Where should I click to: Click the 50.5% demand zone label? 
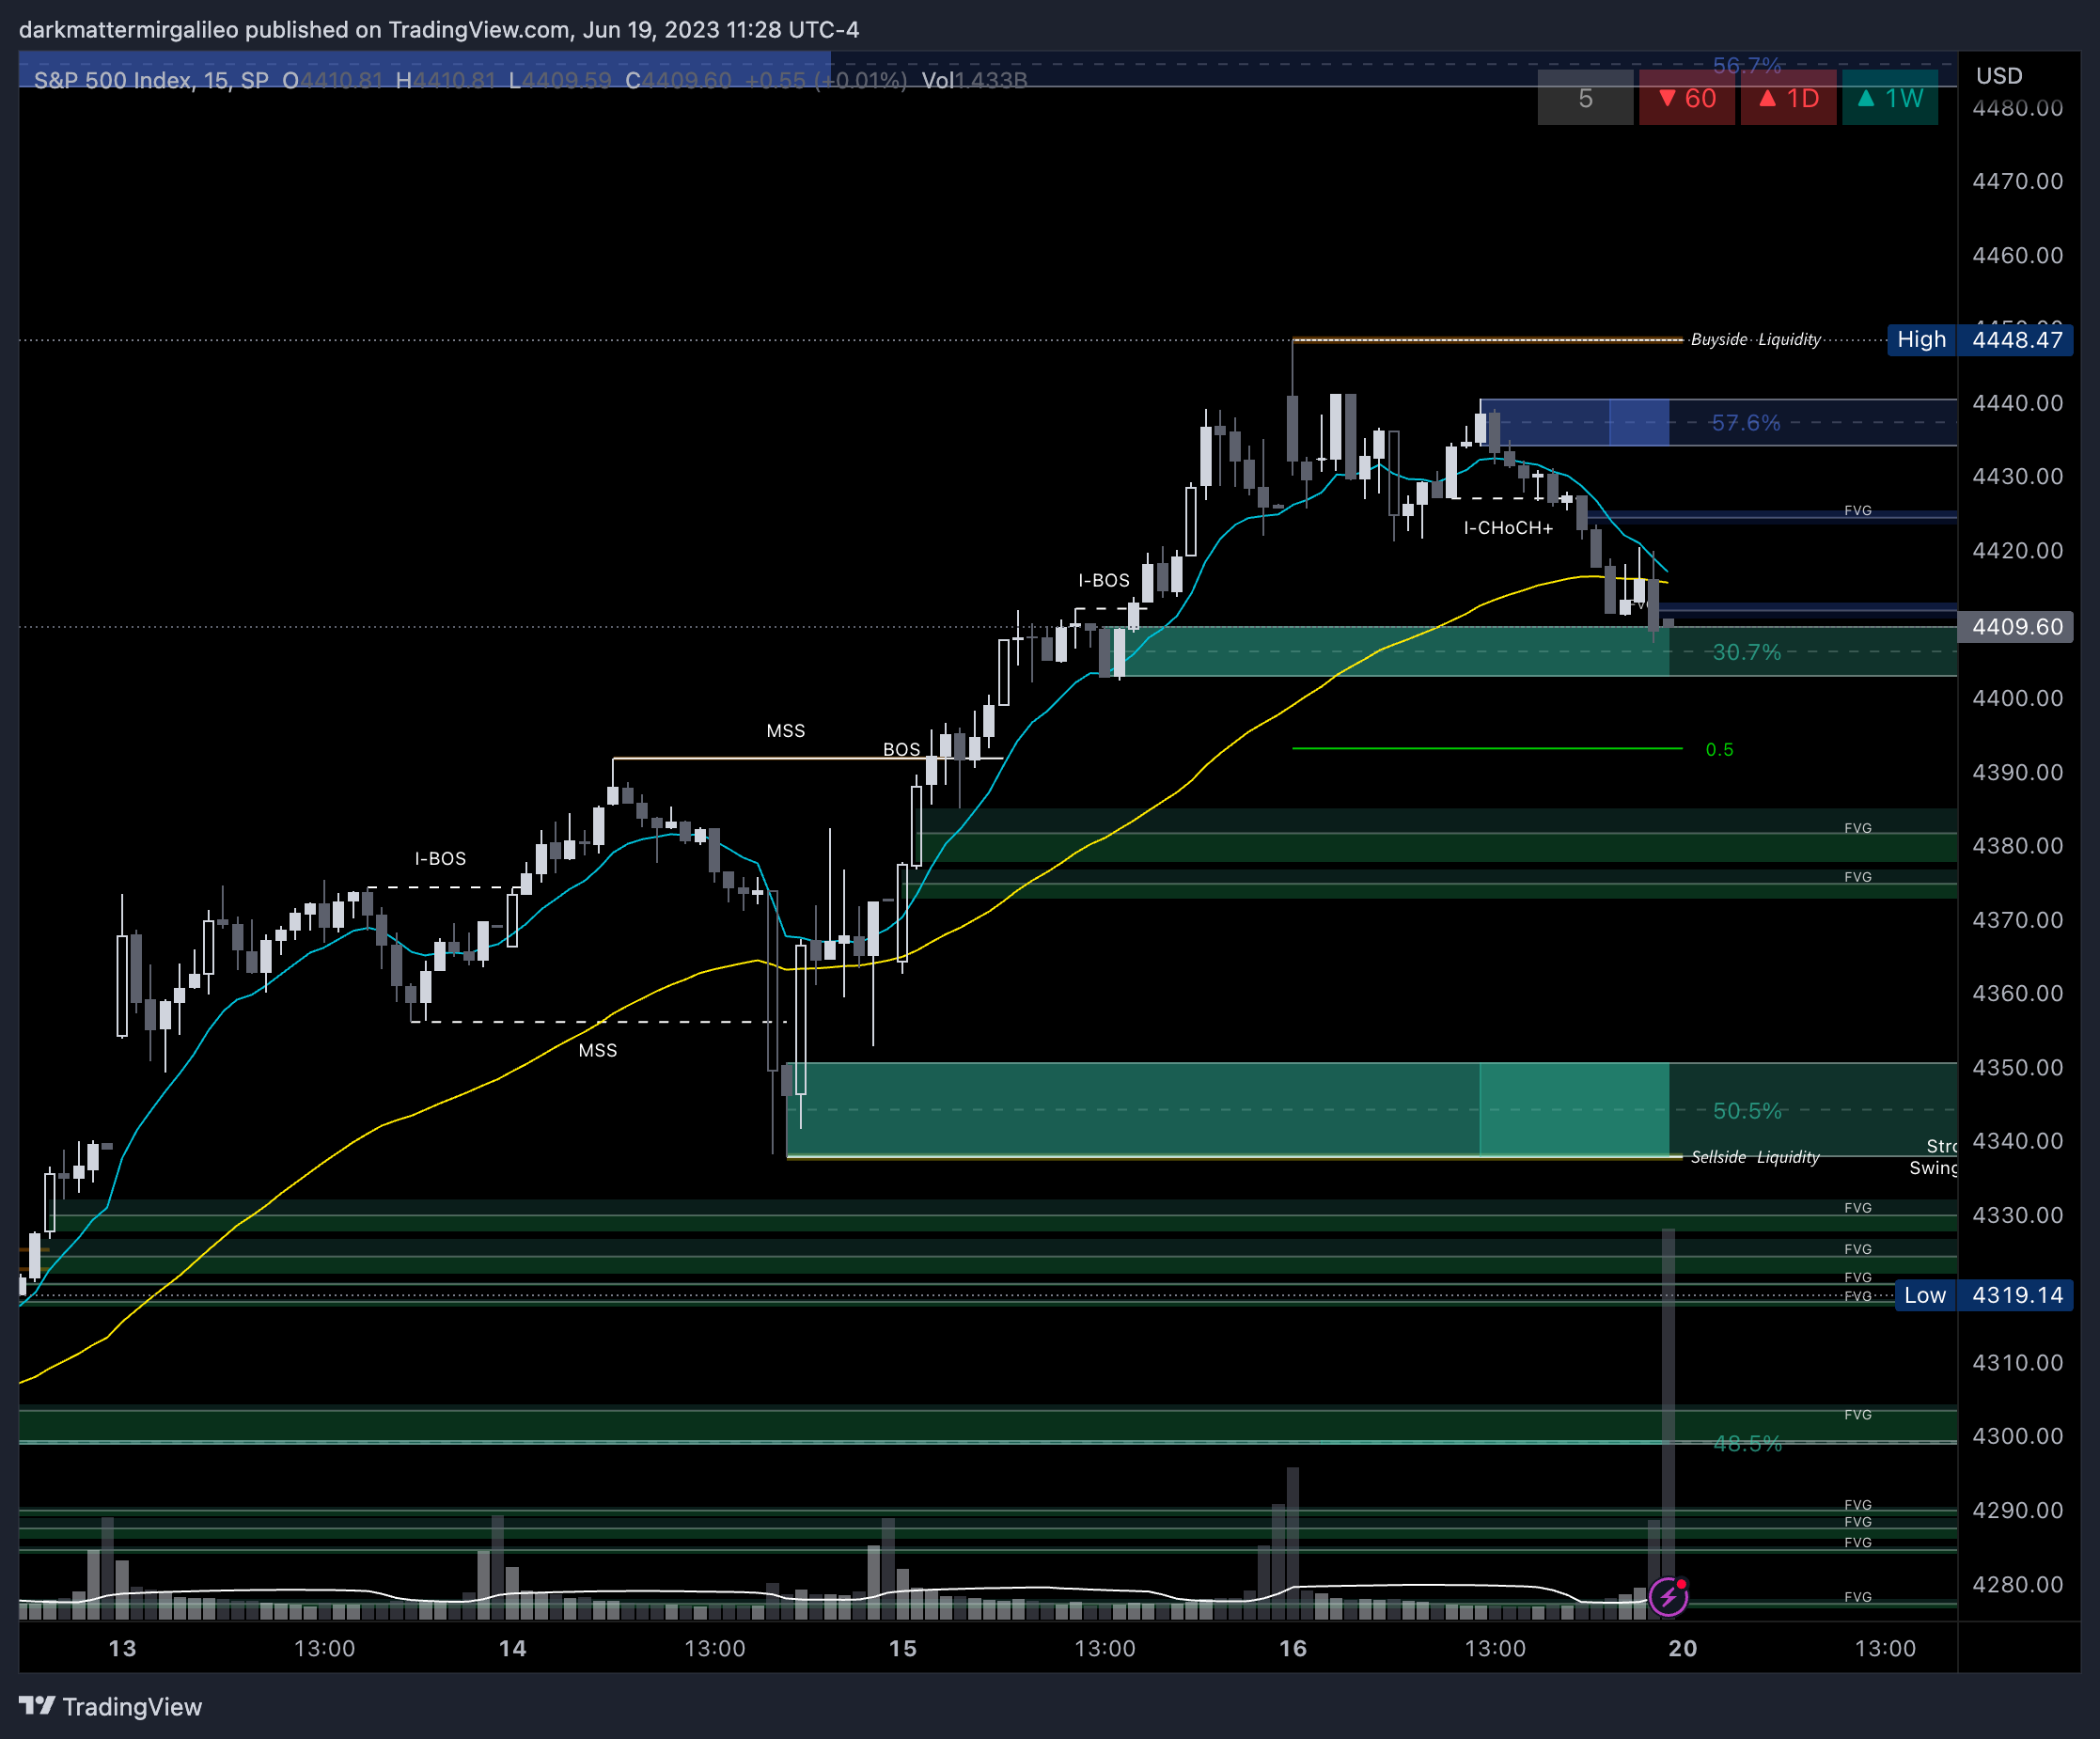pos(1747,1111)
